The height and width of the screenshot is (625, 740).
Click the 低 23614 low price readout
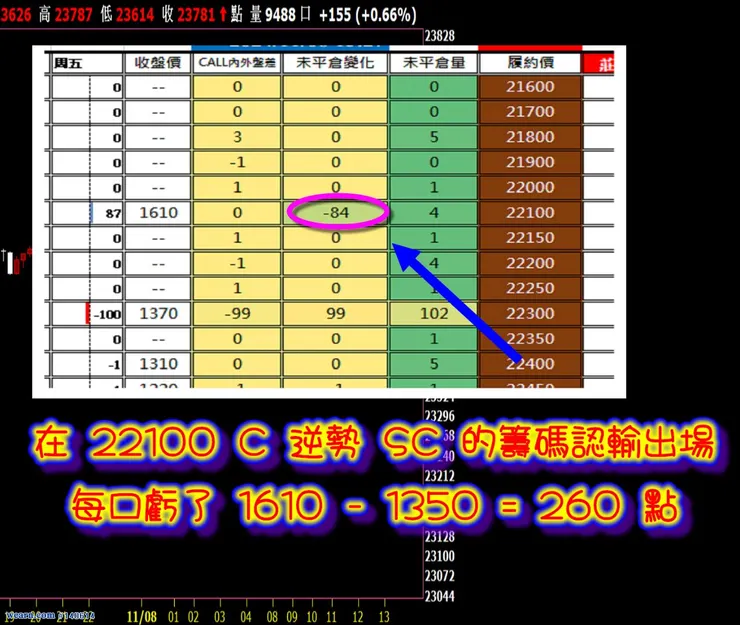127,15
